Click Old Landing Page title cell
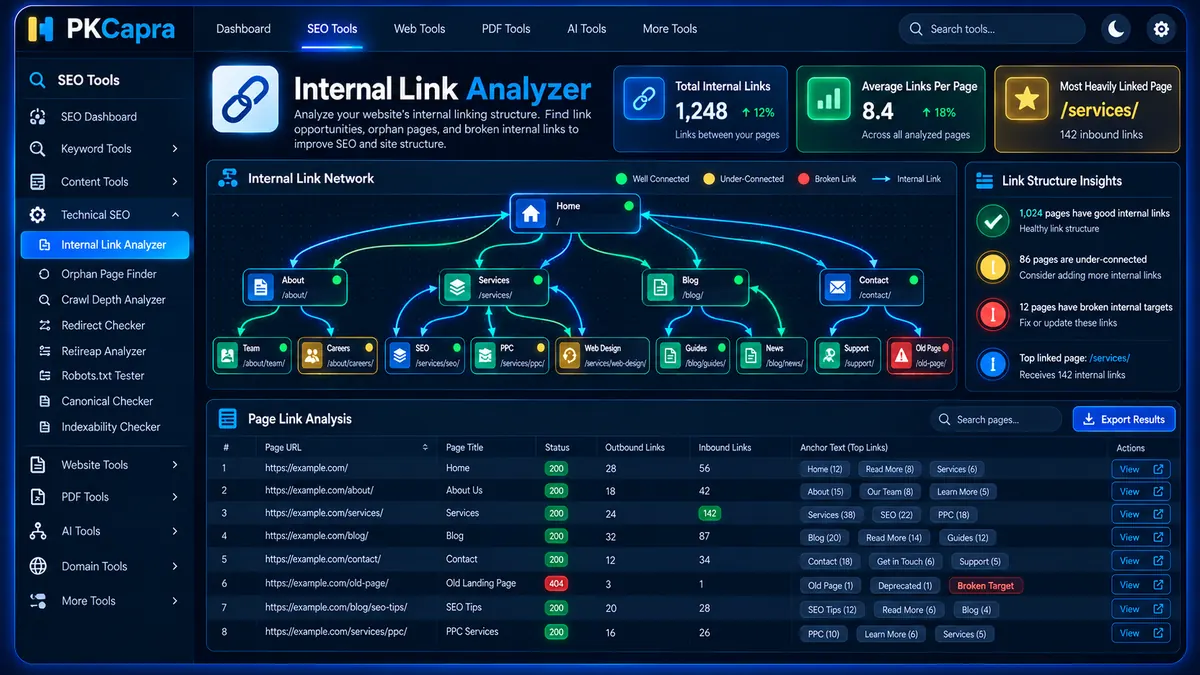The image size is (1200, 675). pos(481,583)
